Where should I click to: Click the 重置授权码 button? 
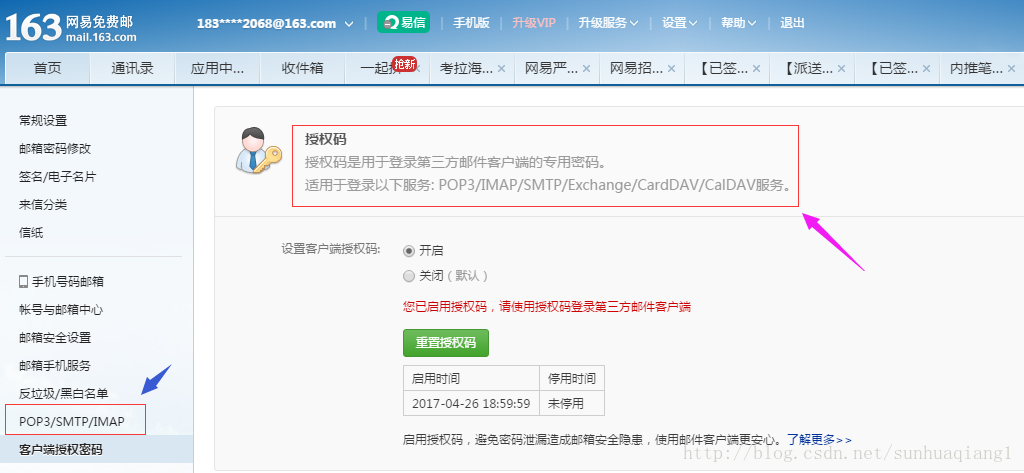[x=446, y=343]
